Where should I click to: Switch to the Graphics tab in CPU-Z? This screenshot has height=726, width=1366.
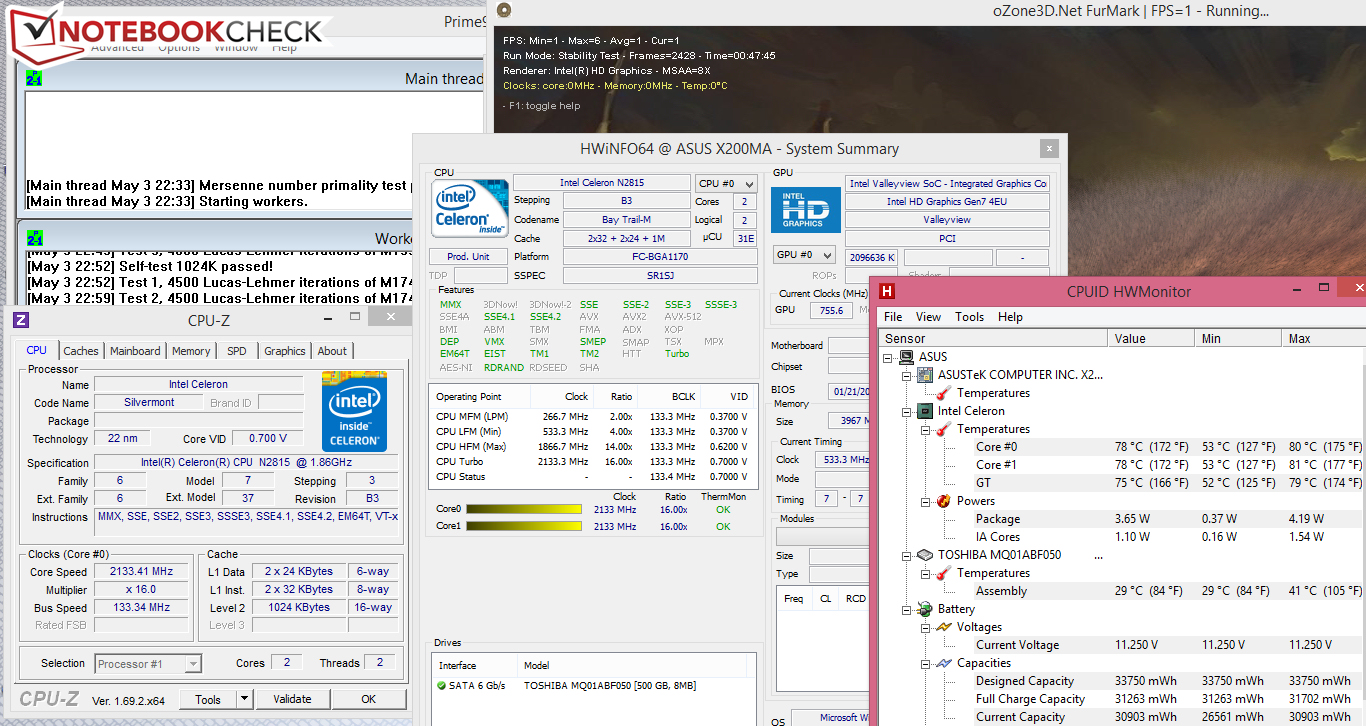[285, 351]
